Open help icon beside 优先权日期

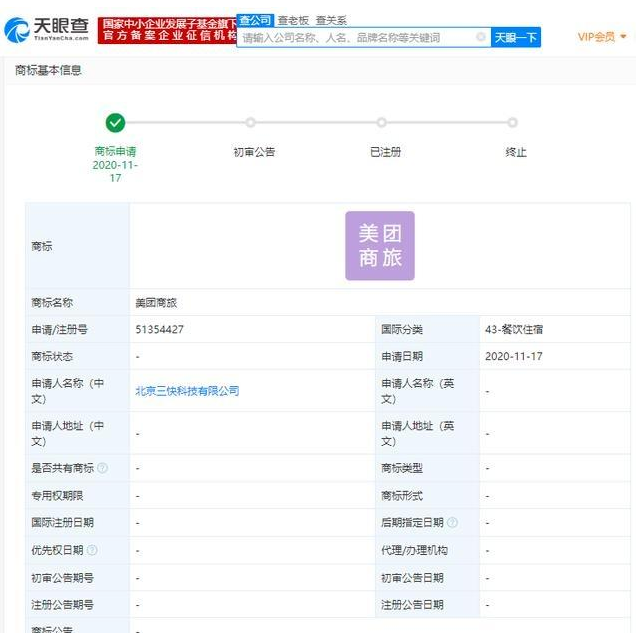pyautogui.click(x=92, y=550)
